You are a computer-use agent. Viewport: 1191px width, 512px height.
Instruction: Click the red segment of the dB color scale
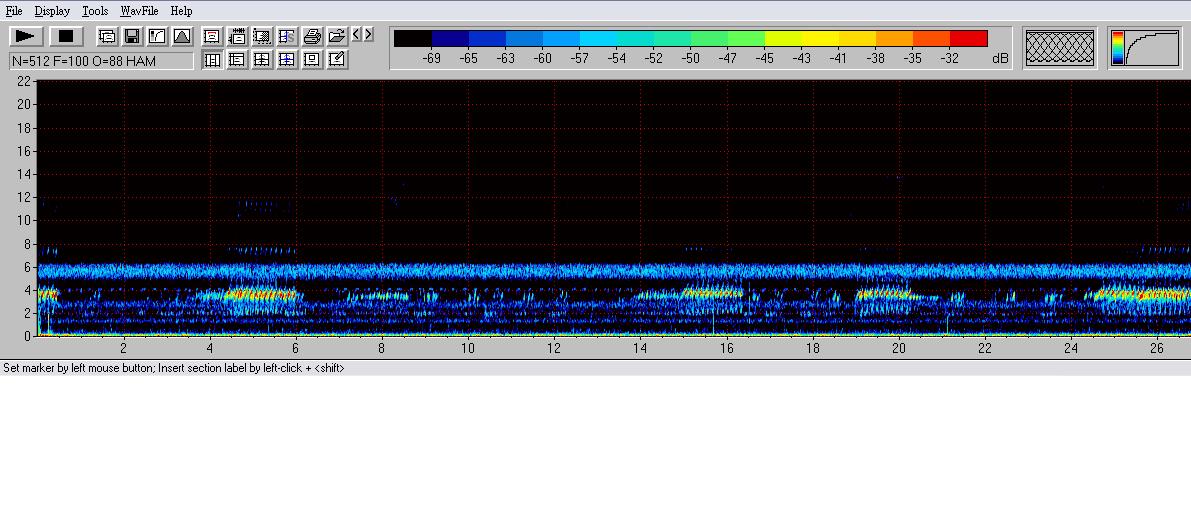click(968, 39)
